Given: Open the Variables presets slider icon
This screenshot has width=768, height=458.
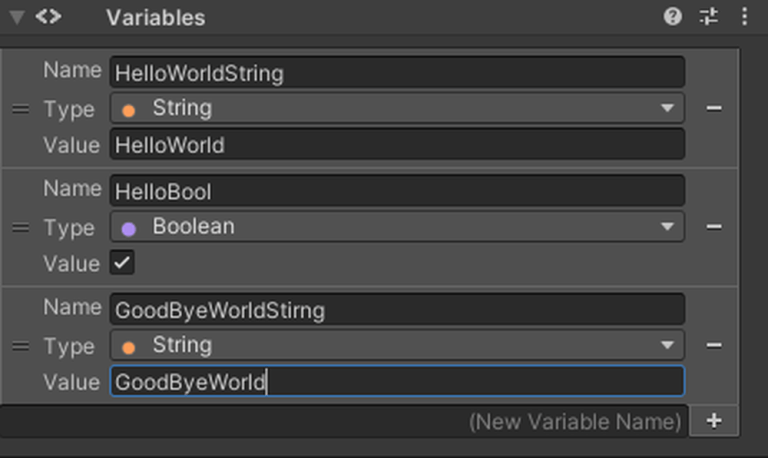Looking at the screenshot, I should coord(709,16).
